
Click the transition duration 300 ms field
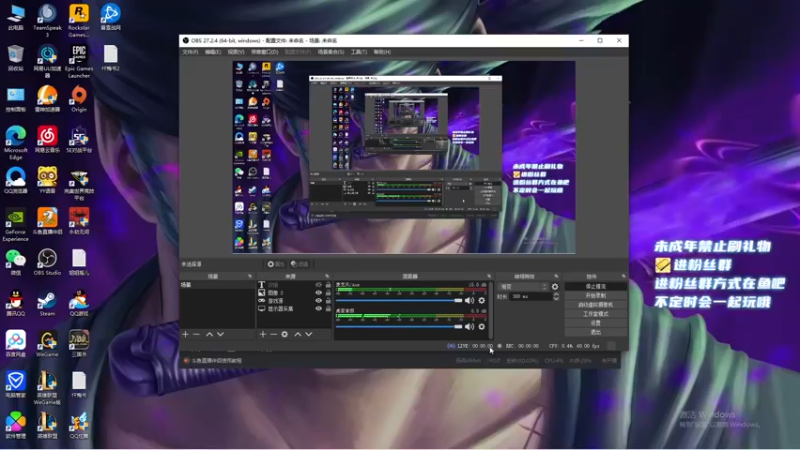[530, 296]
